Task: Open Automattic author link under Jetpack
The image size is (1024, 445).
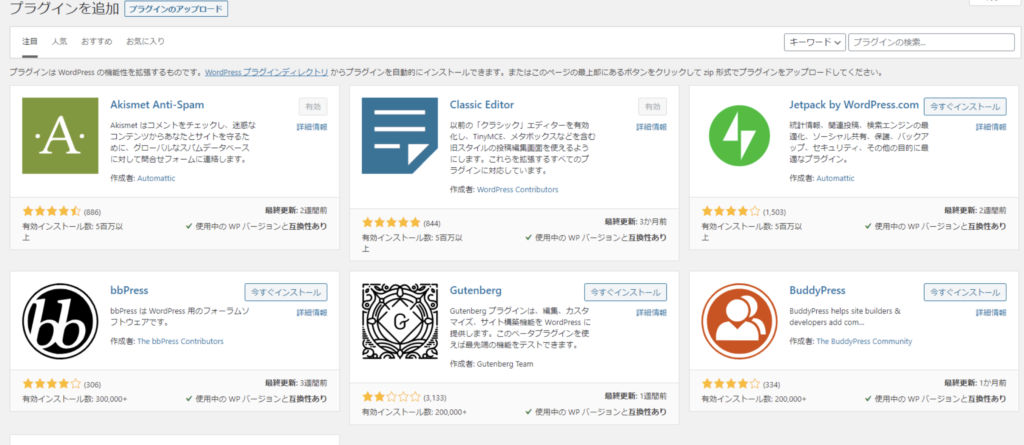Action: tap(835, 178)
